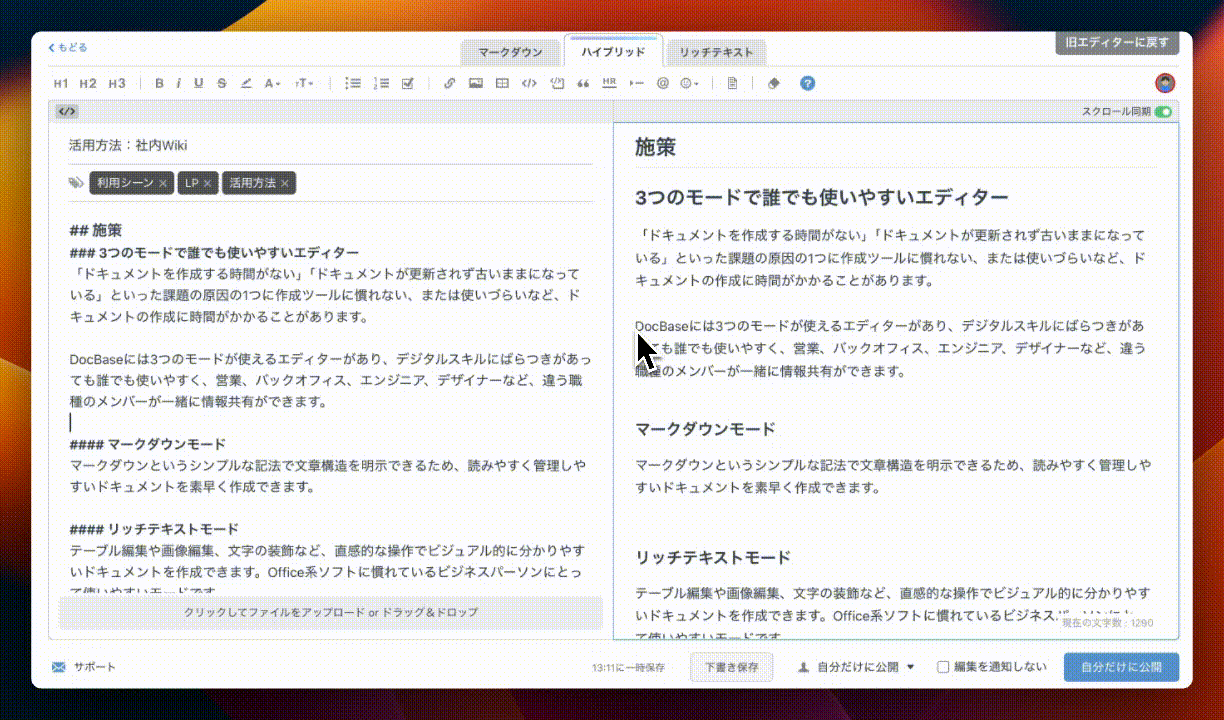Switch to the マークダウン tab

tap(511, 52)
